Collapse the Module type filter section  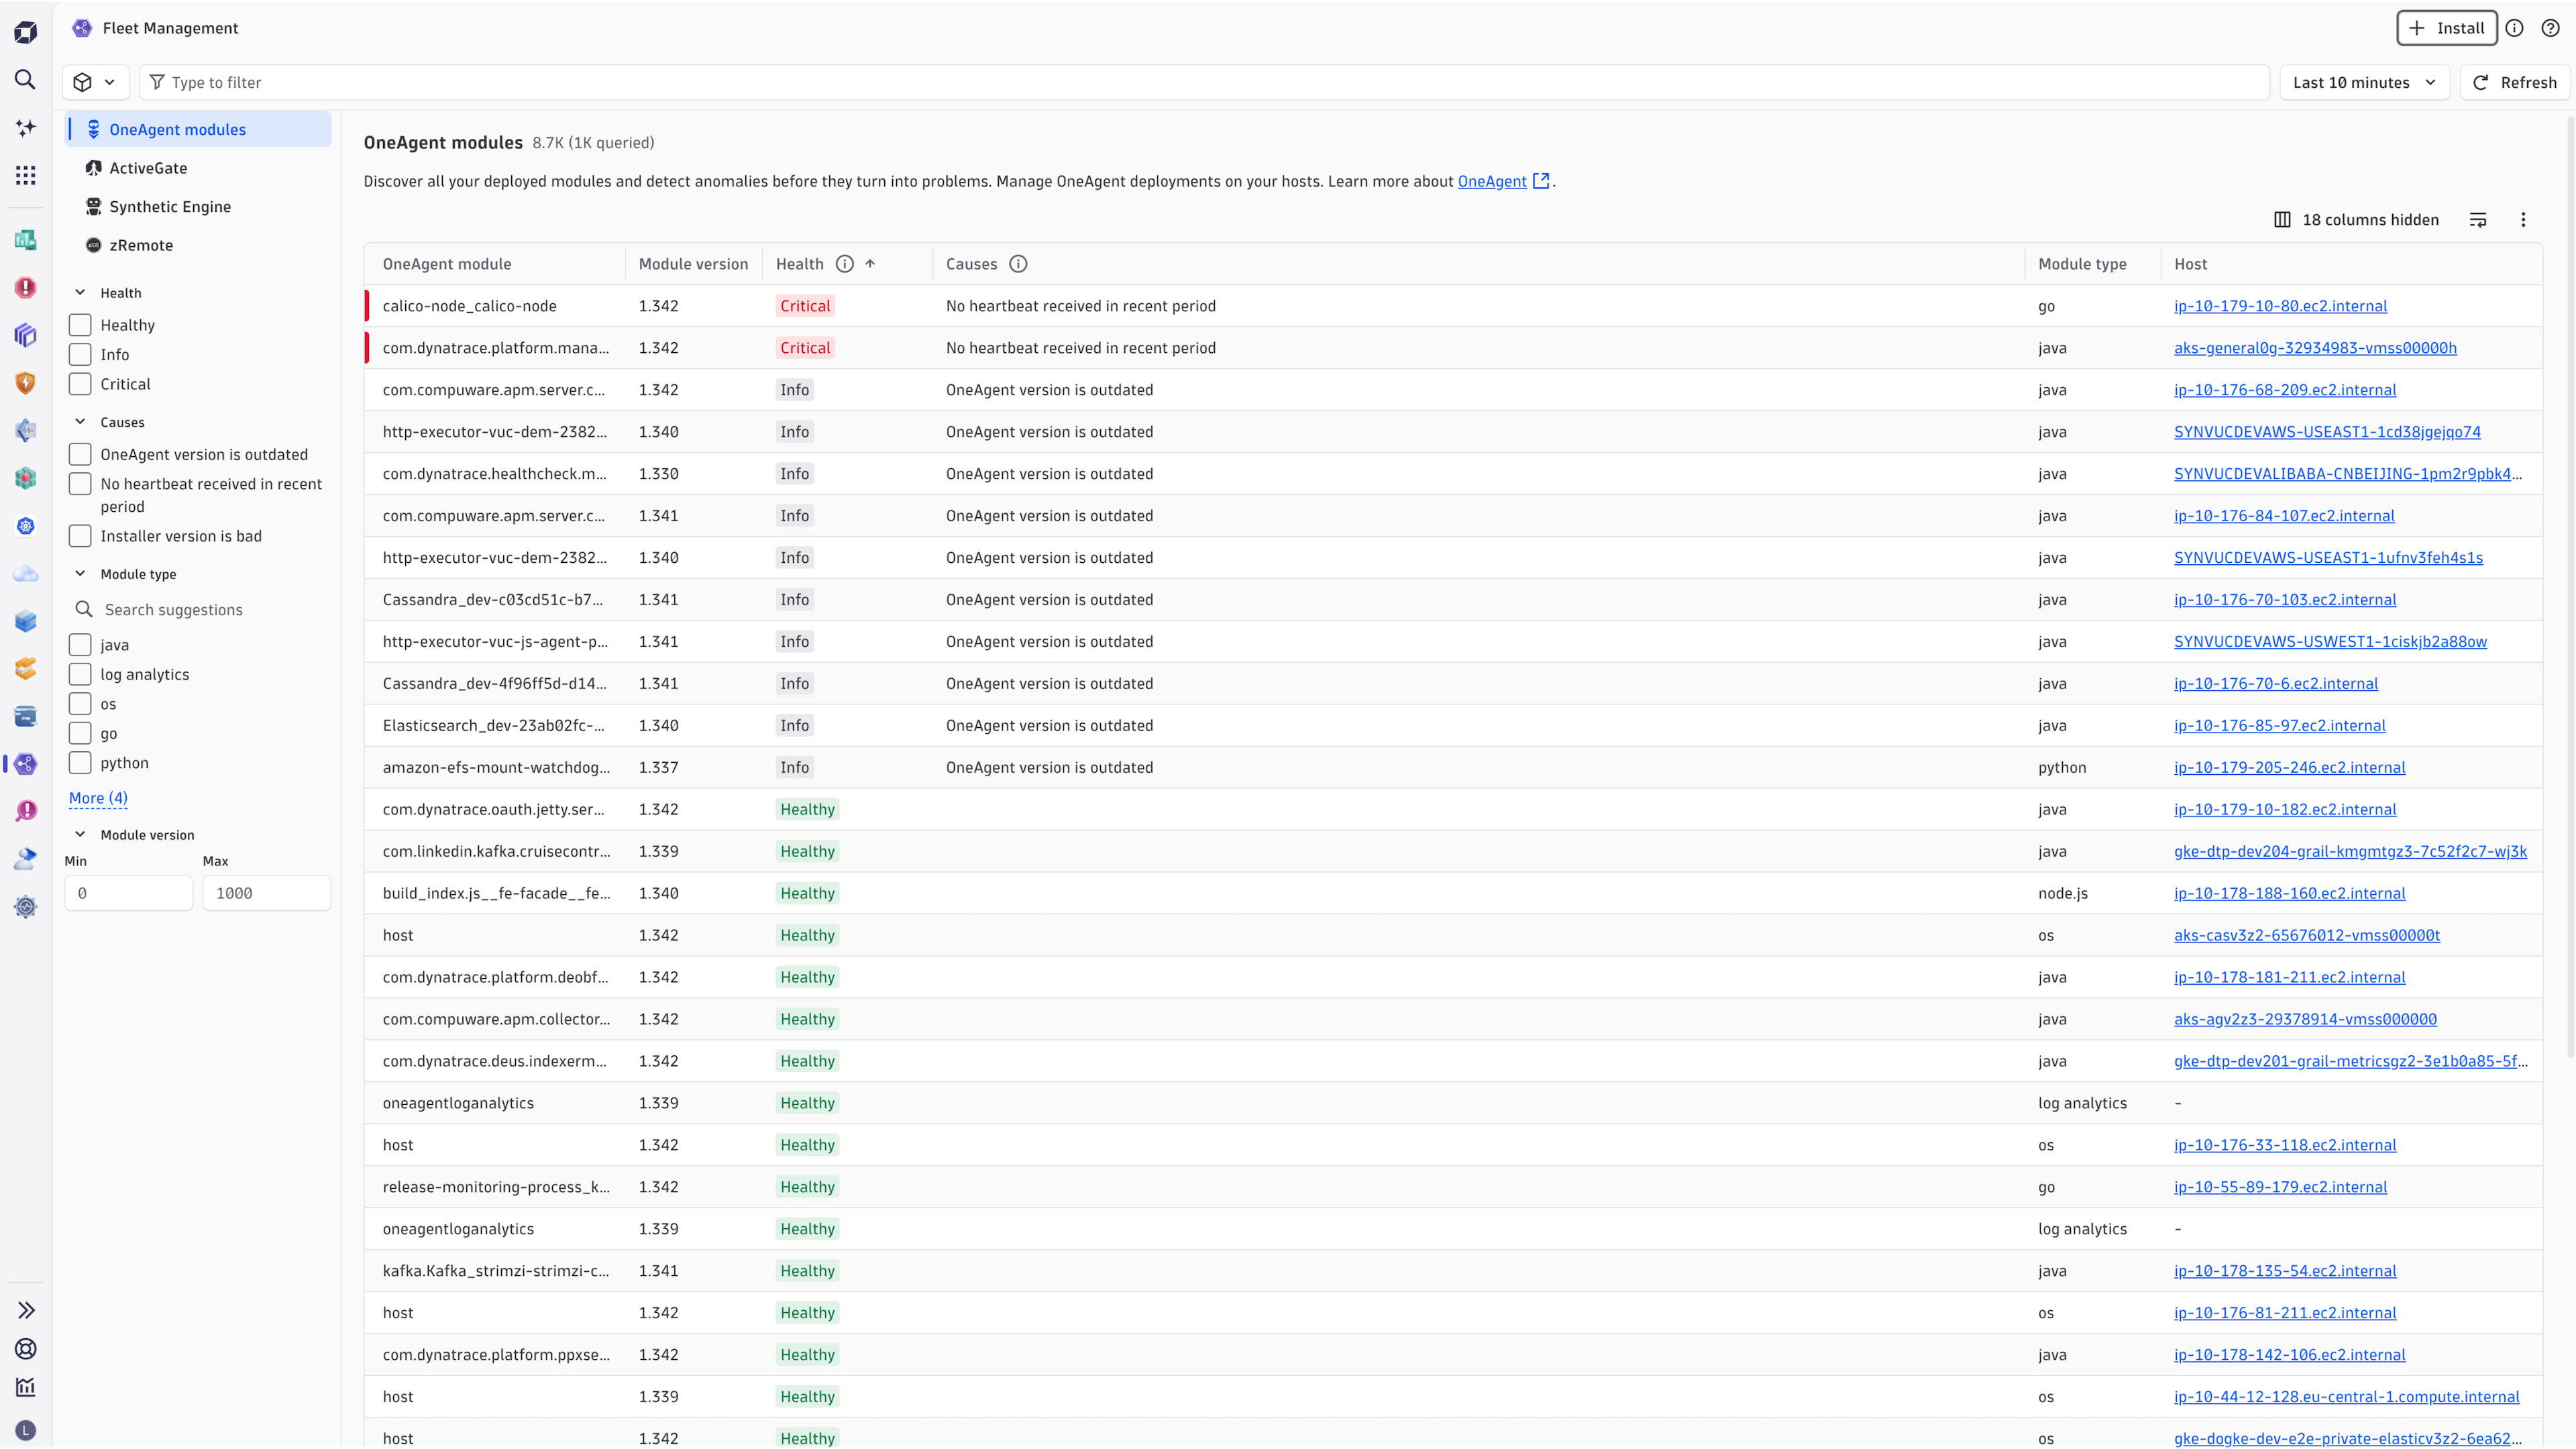pyautogui.click(x=80, y=574)
